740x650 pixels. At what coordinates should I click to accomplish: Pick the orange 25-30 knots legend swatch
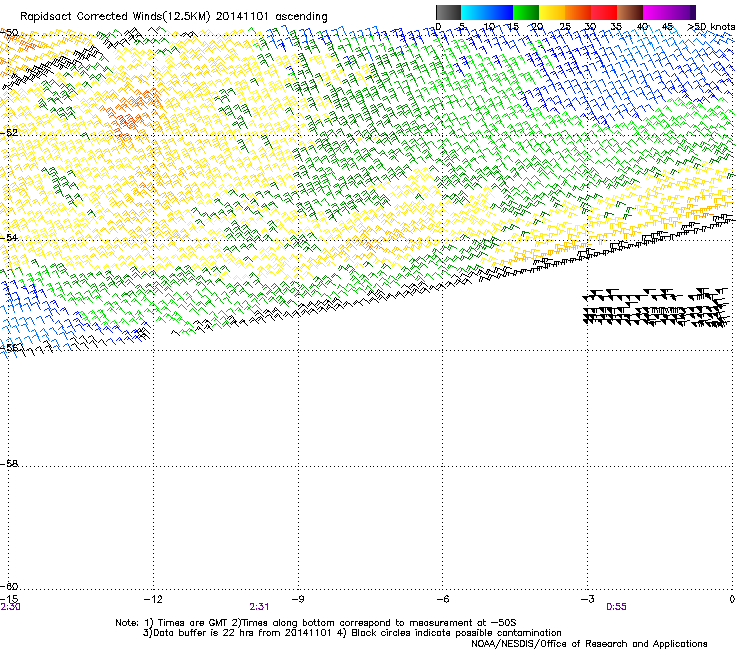pos(578,12)
